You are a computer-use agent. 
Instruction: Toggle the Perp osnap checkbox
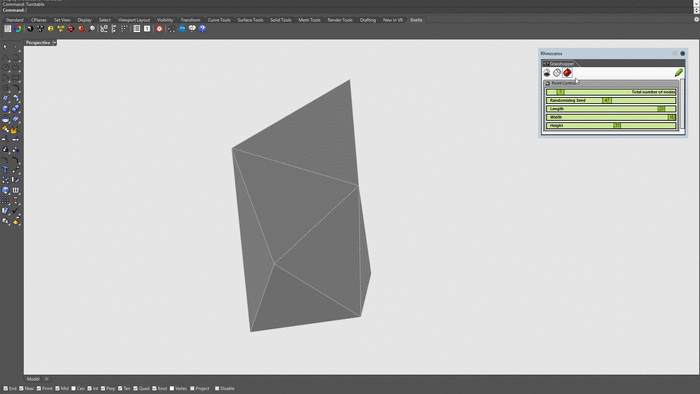(103, 389)
